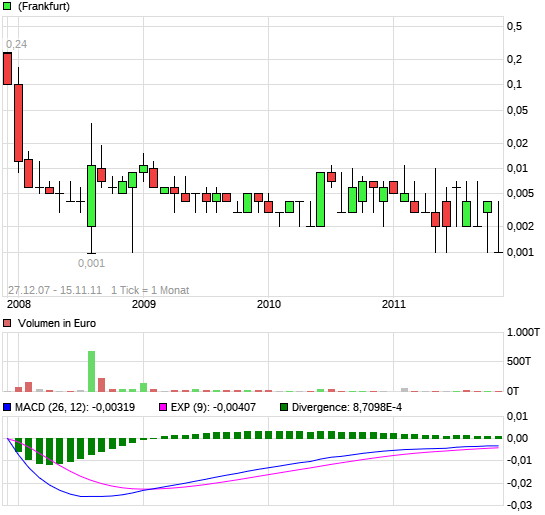545x515 pixels.
Task: Click the date range text 27.12.07 - 15.11.11
Action: 55,290
